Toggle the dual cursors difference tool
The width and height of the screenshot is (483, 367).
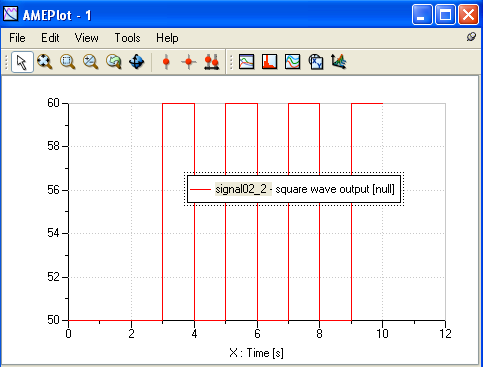pyautogui.click(x=212, y=62)
